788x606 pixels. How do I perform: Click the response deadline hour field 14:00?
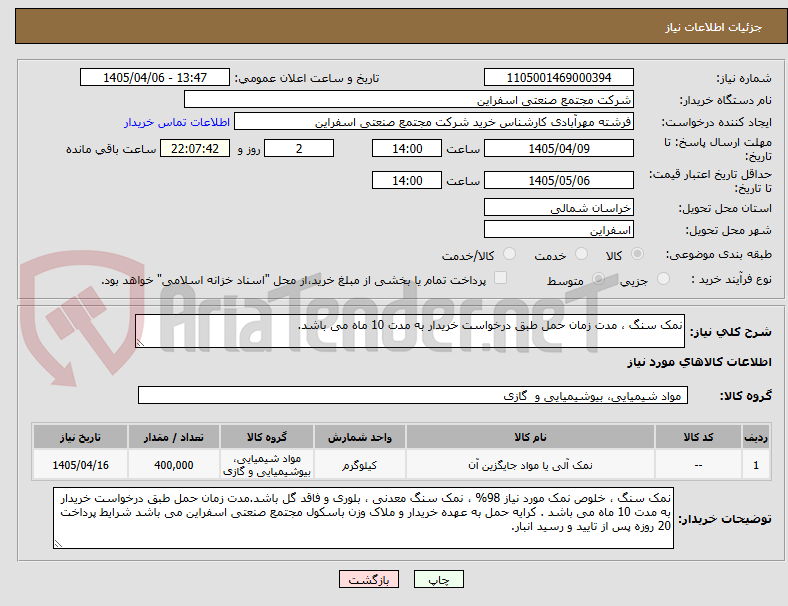pos(407,148)
